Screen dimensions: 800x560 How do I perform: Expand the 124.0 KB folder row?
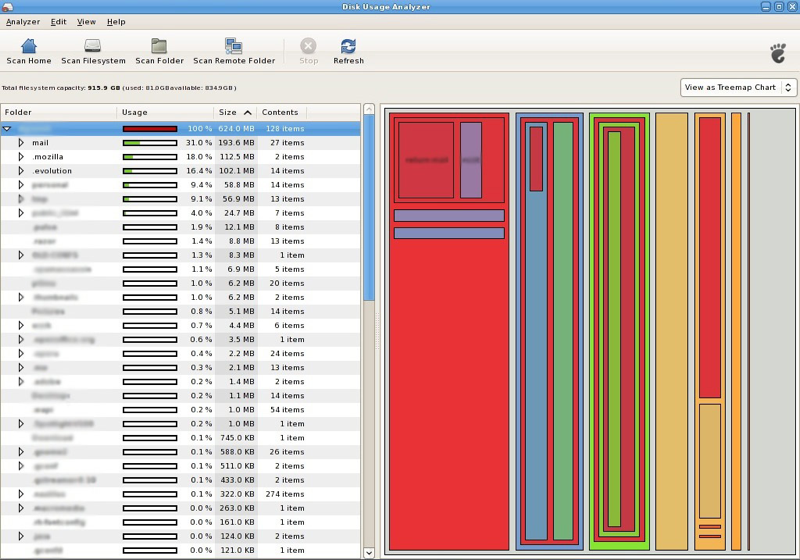point(21,536)
